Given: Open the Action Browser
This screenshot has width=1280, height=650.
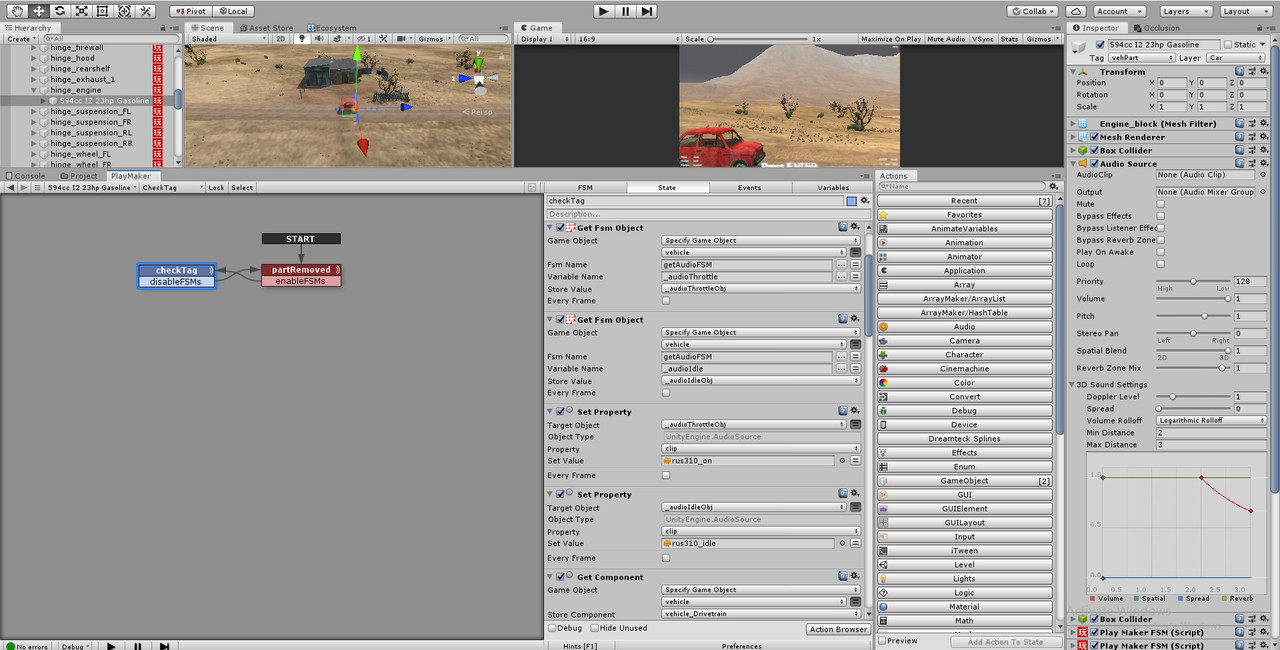Looking at the screenshot, I should pos(838,629).
